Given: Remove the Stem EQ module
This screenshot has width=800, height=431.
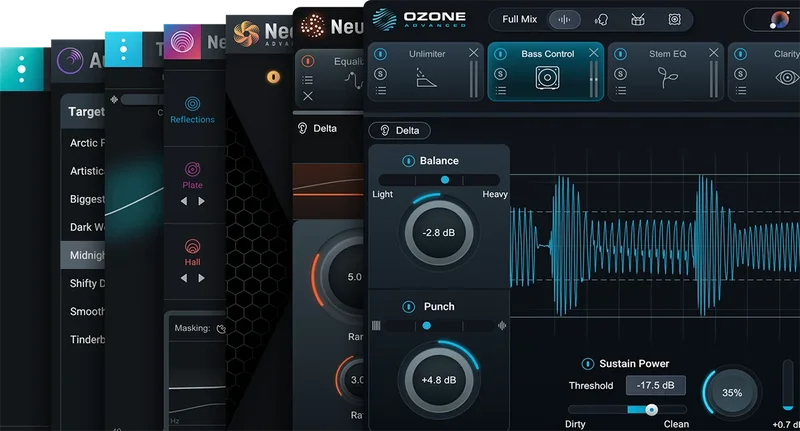Looking at the screenshot, I should (x=714, y=53).
